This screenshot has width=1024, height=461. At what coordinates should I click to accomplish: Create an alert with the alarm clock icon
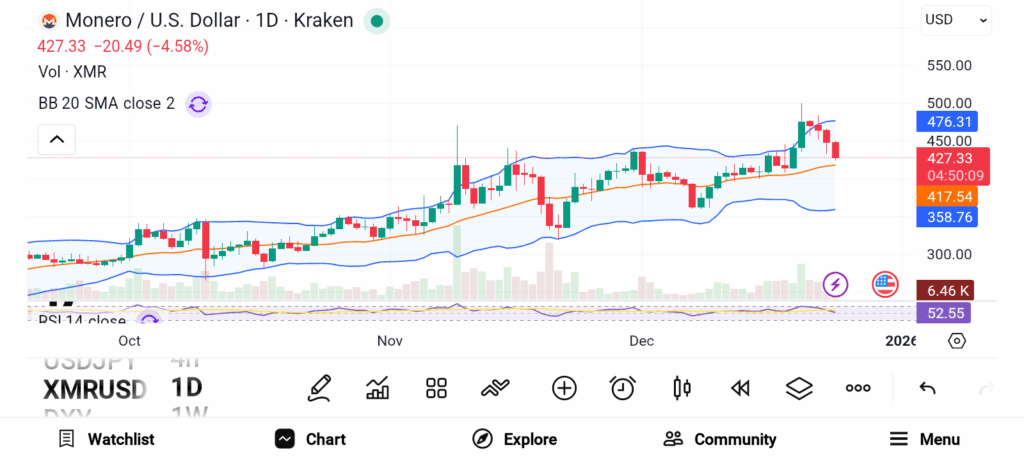pos(623,388)
